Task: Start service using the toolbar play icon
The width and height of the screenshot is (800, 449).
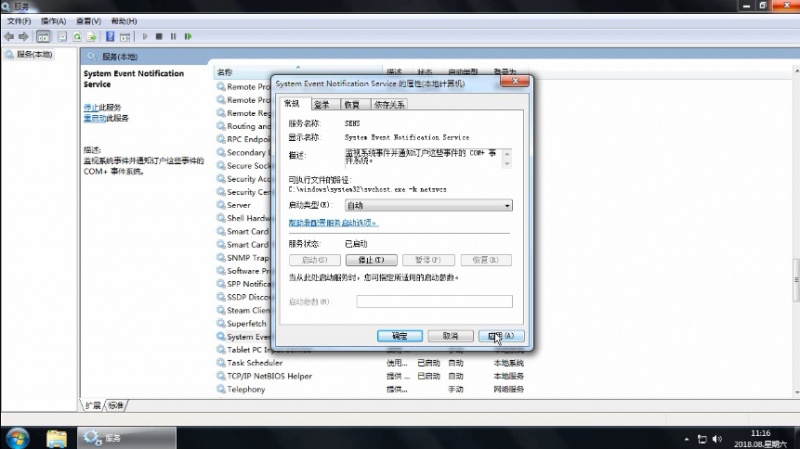Action: coord(145,37)
